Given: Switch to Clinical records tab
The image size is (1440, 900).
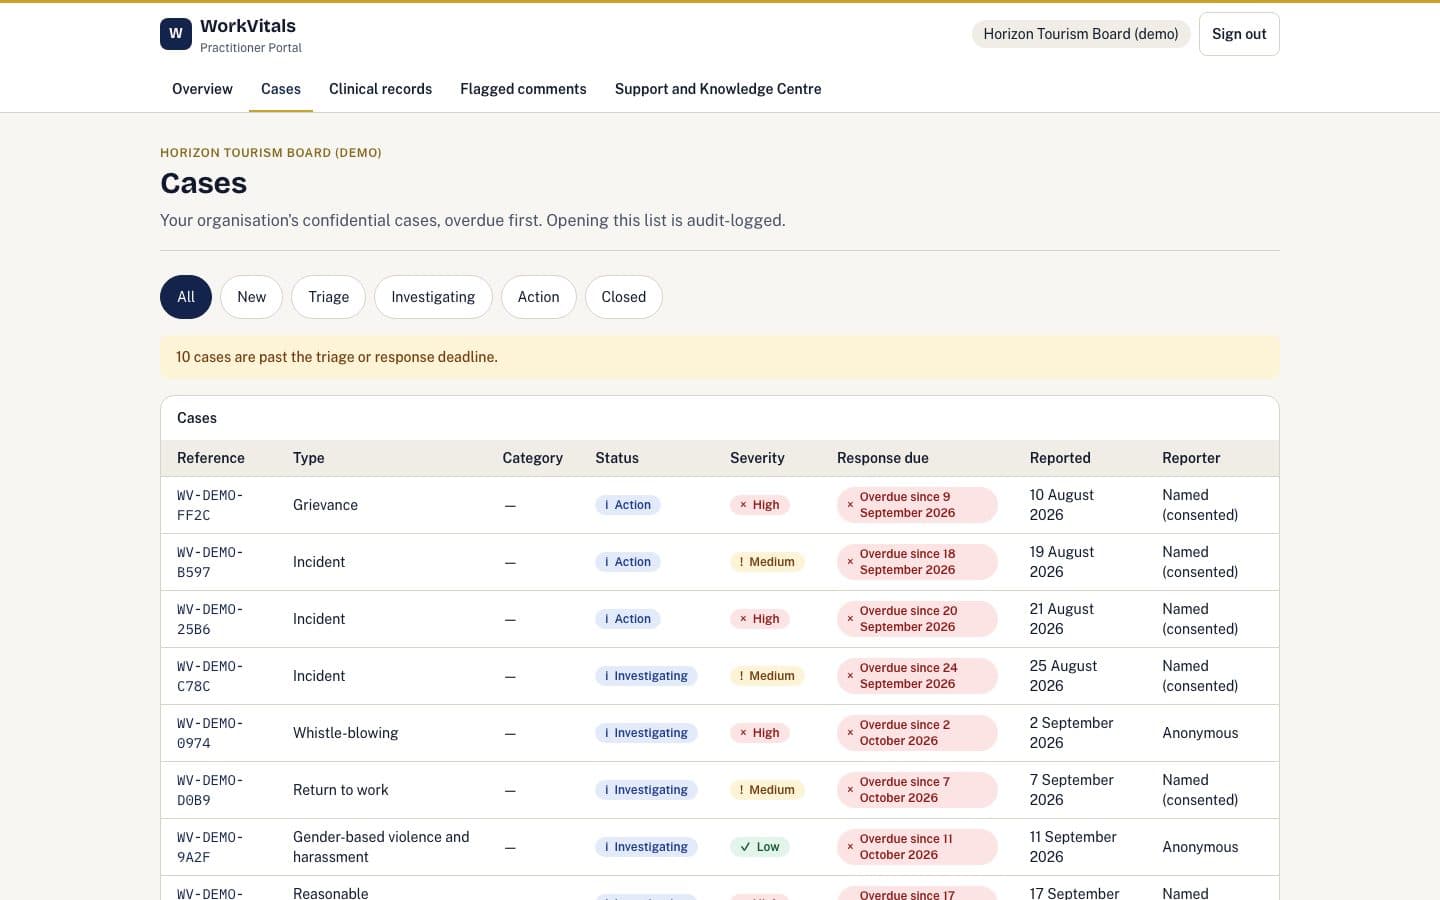Looking at the screenshot, I should pyautogui.click(x=380, y=89).
